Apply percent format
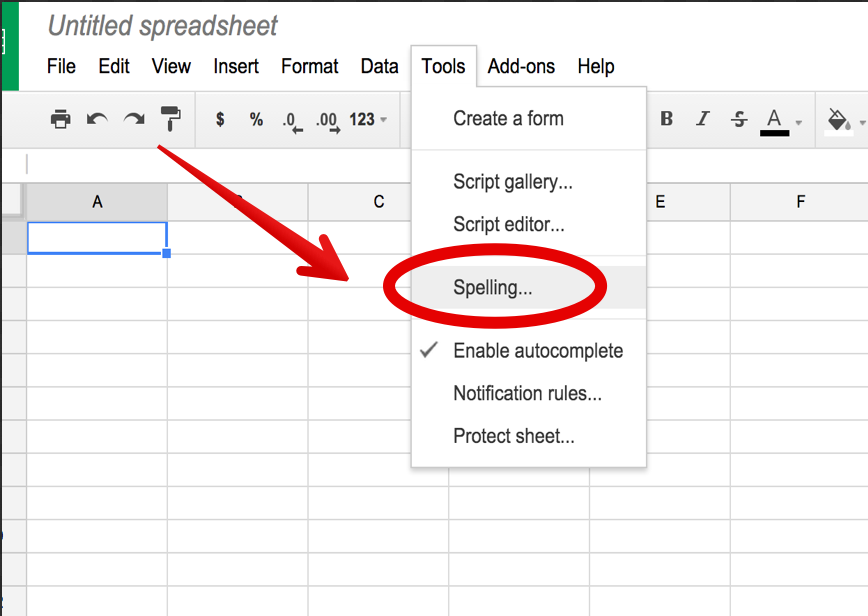Viewport: 868px width, 616px height. tap(256, 118)
